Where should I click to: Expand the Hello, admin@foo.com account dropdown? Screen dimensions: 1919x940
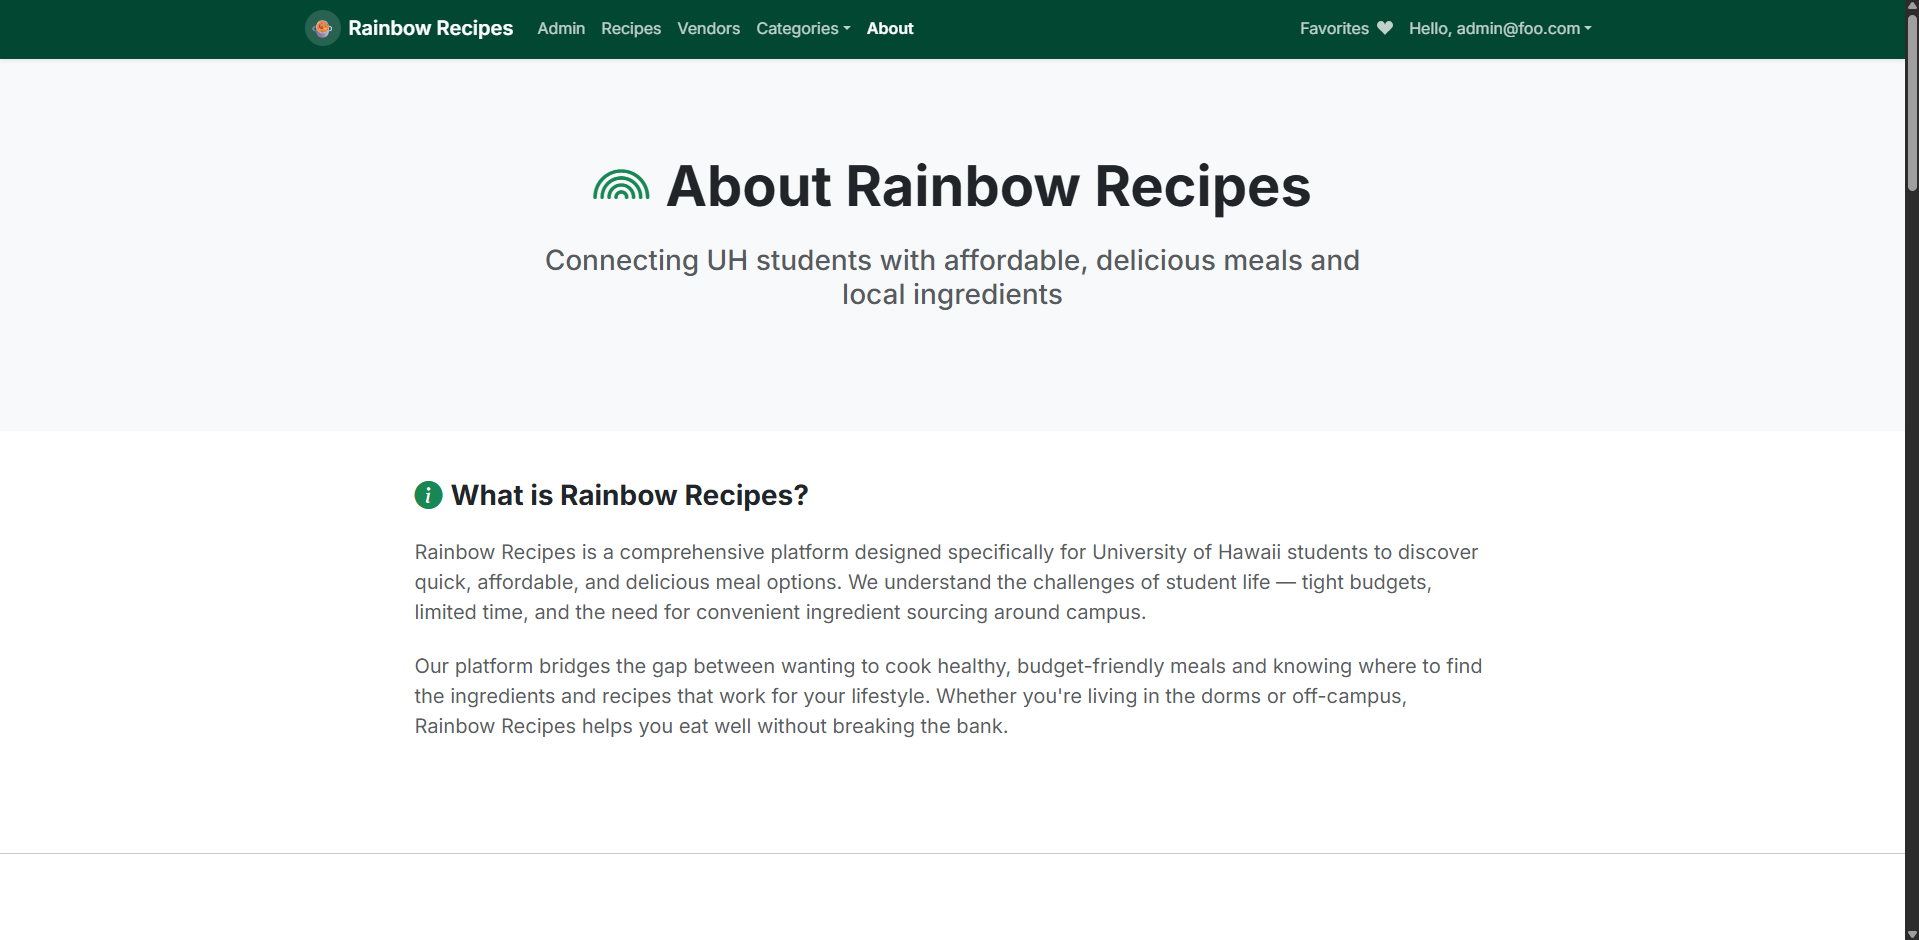tap(1499, 28)
